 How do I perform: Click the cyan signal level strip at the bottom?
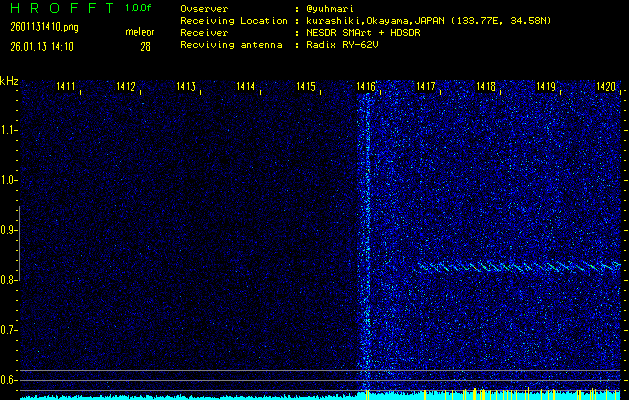click(x=321, y=396)
